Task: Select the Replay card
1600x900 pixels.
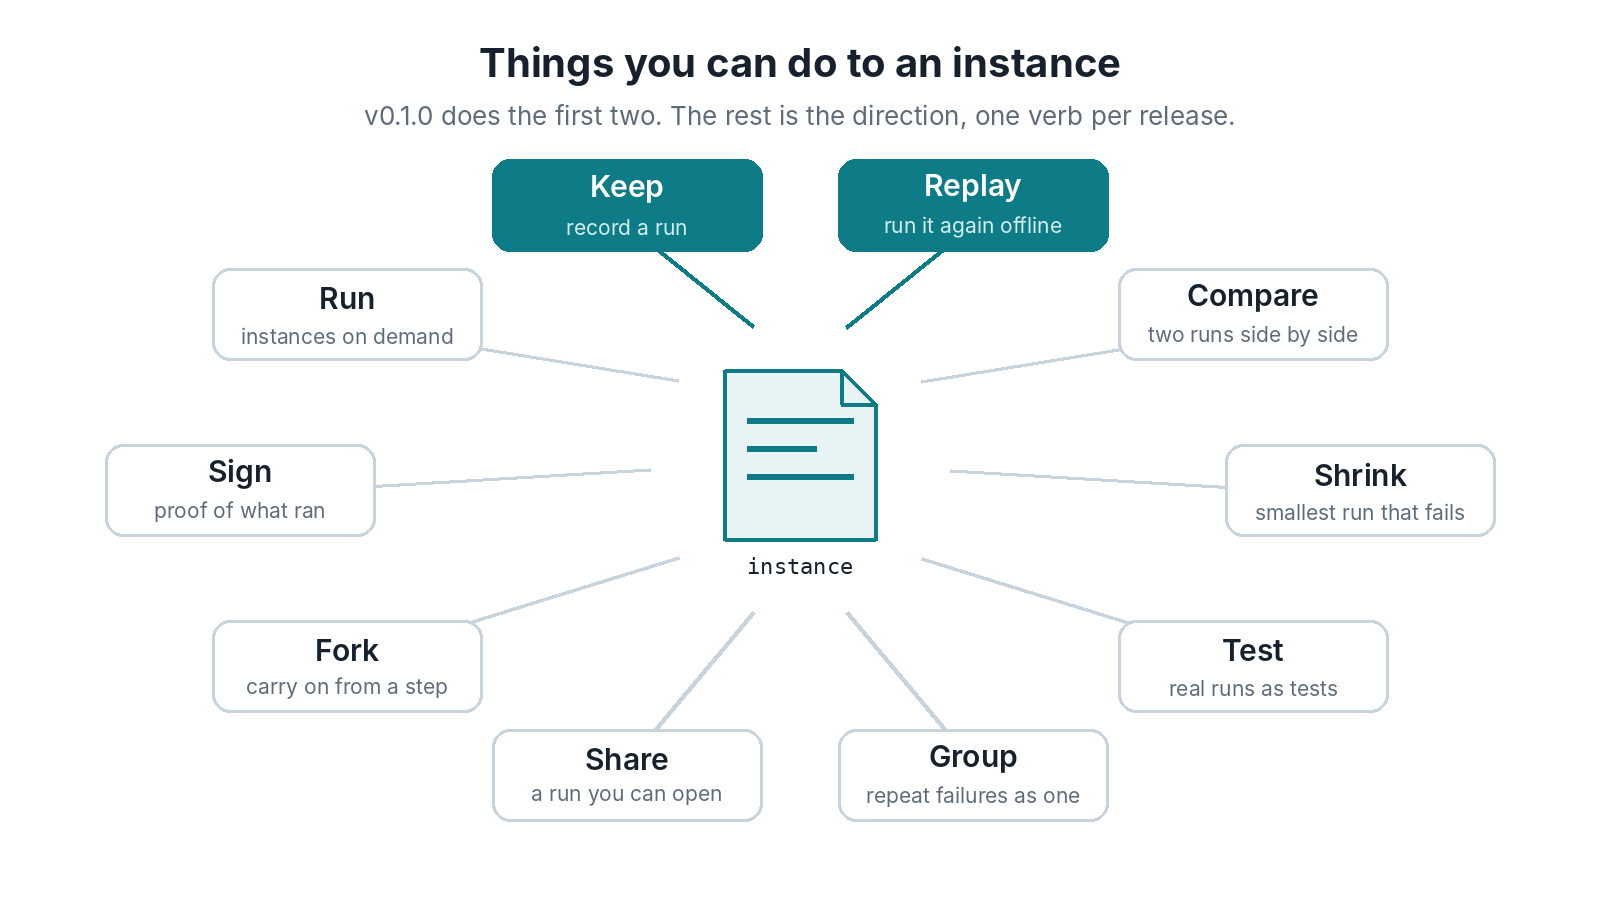Action: (x=973, y=205)
